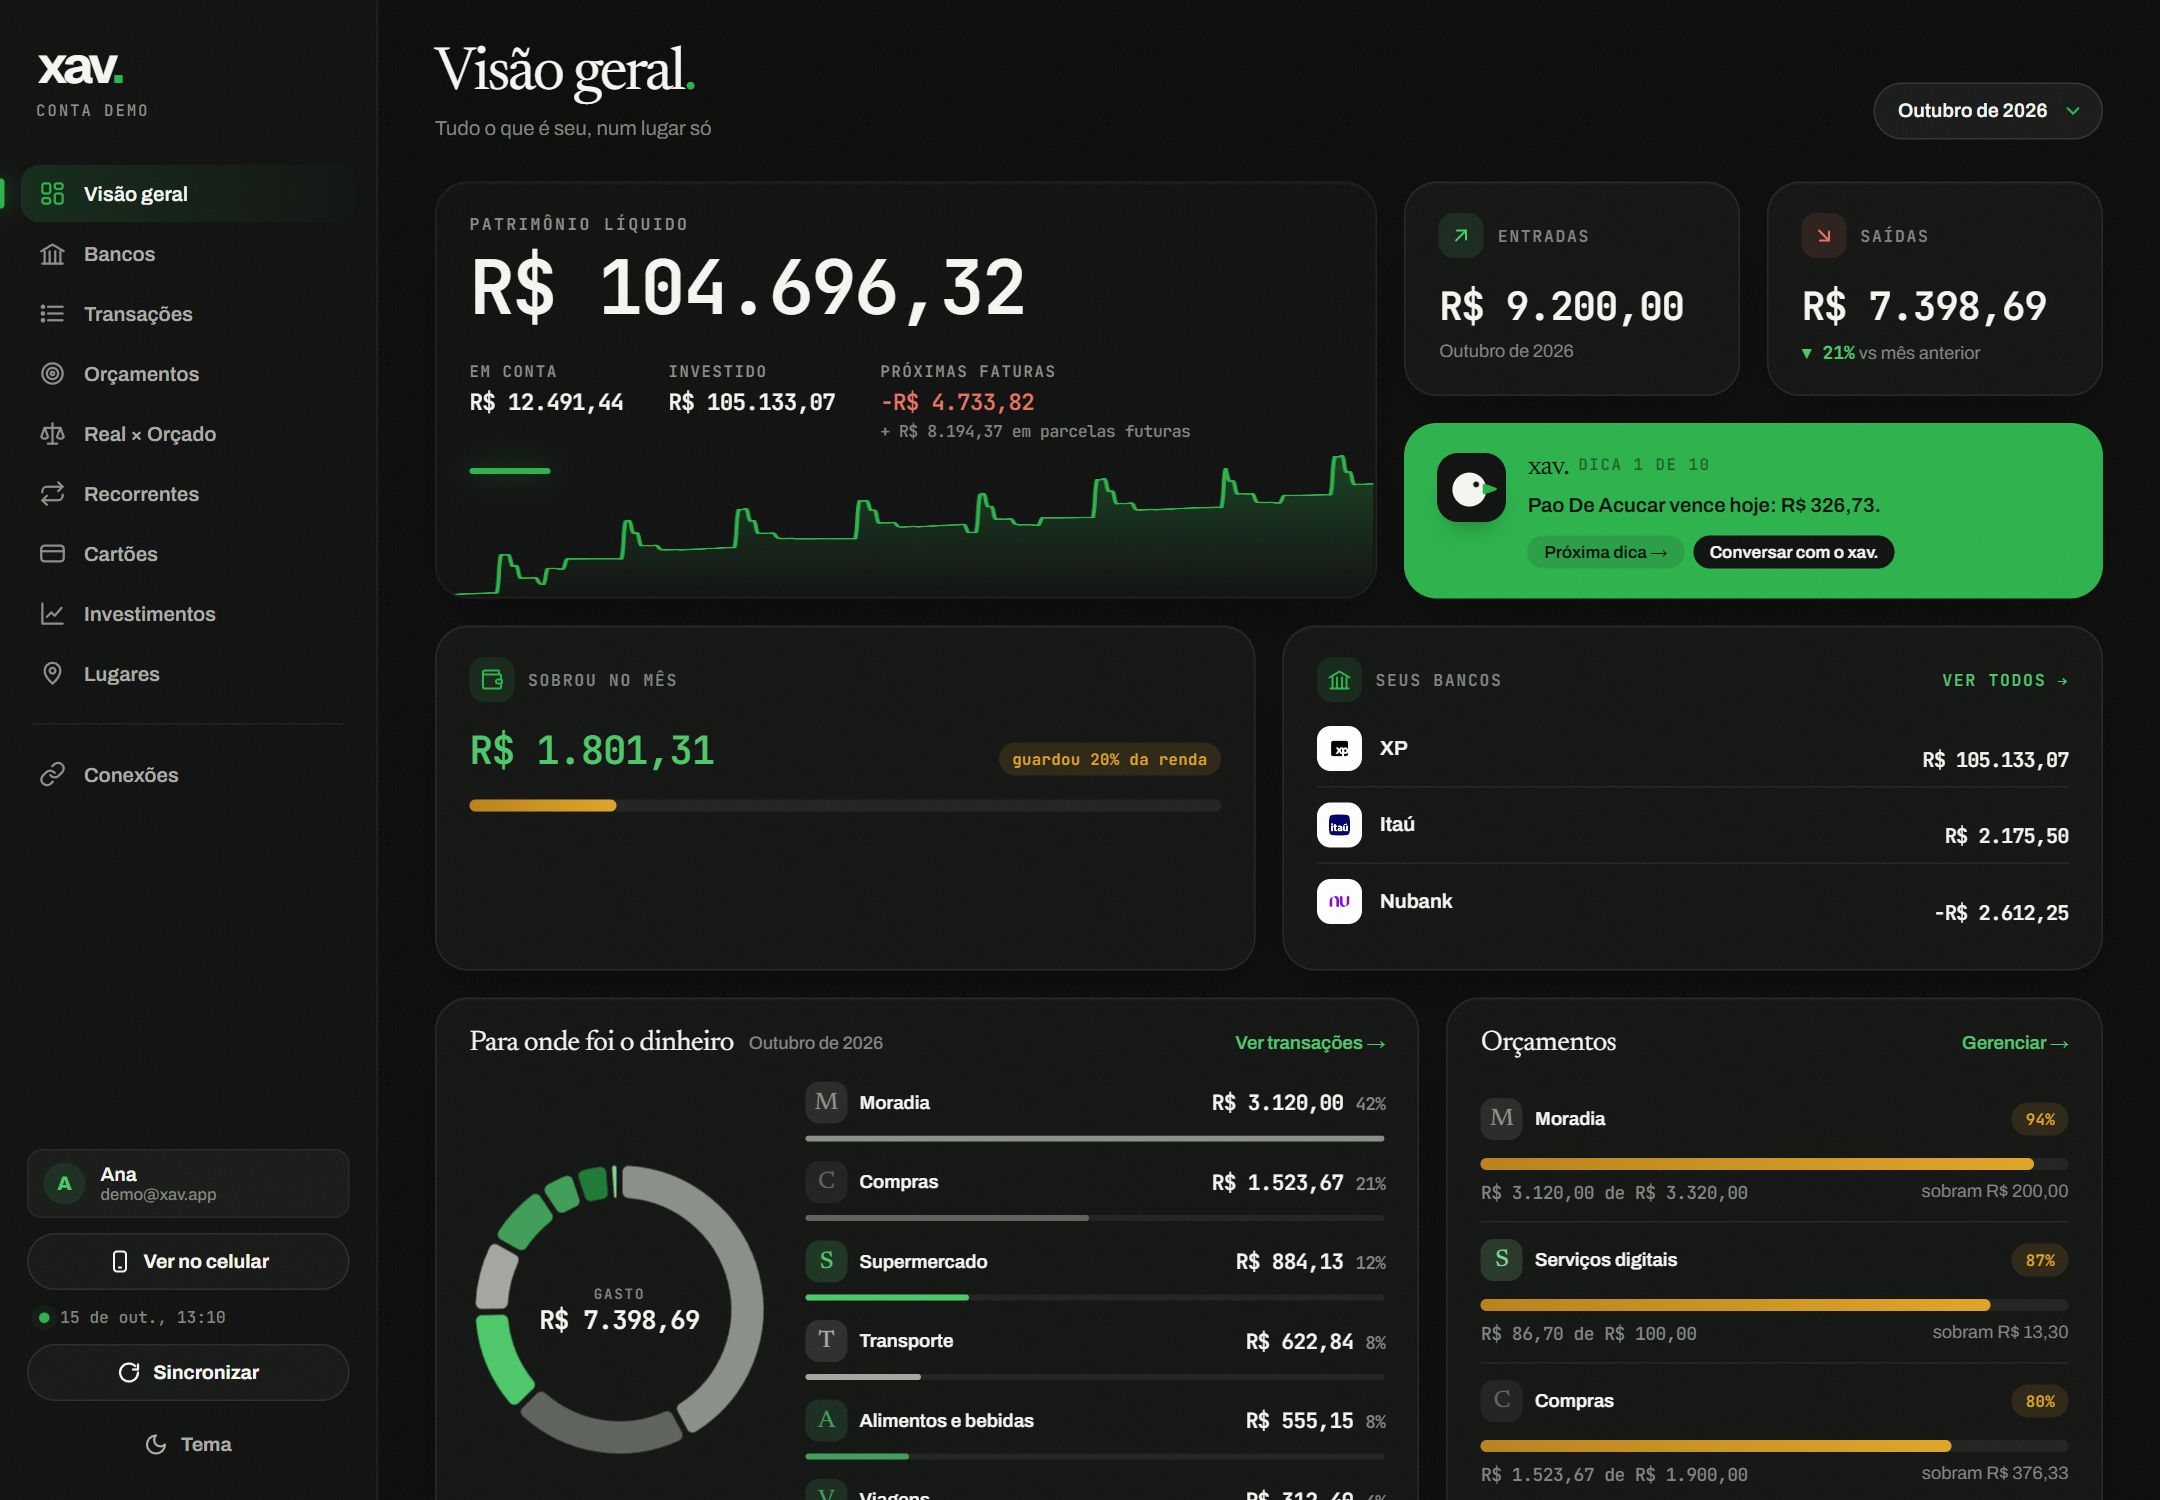Click the Nubank logo
The width and height of the screenshot is (2160, 1500).
click(1339, 901)
